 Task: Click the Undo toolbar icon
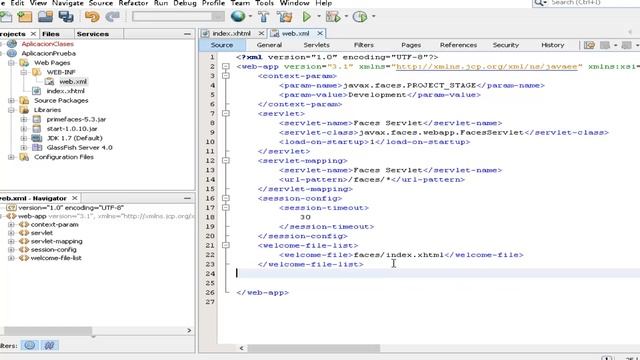pos(92,17)
